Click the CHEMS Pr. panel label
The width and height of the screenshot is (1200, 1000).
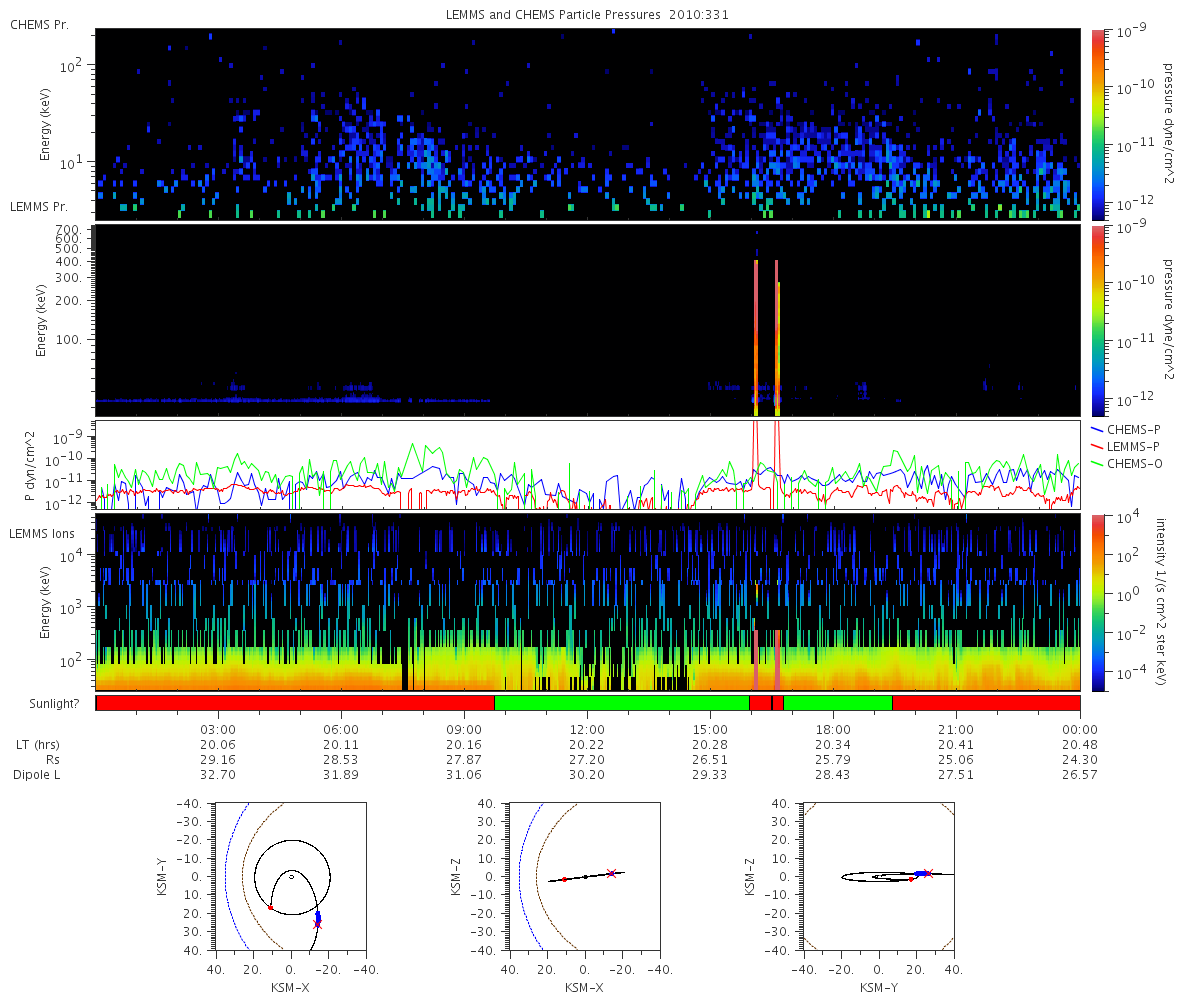coord(40,23)
